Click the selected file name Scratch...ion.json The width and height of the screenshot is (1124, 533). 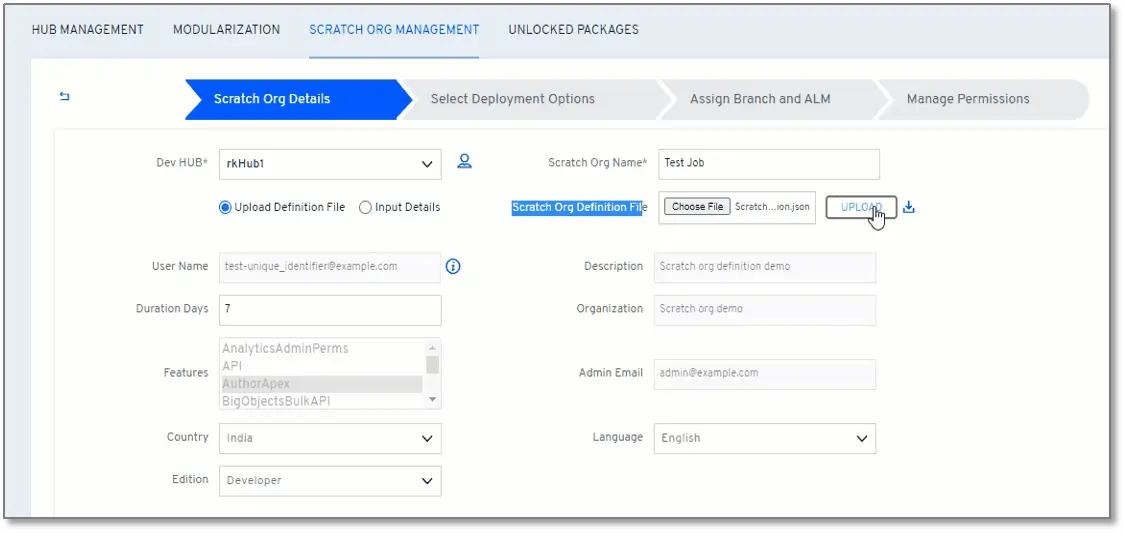pos(772,207)
